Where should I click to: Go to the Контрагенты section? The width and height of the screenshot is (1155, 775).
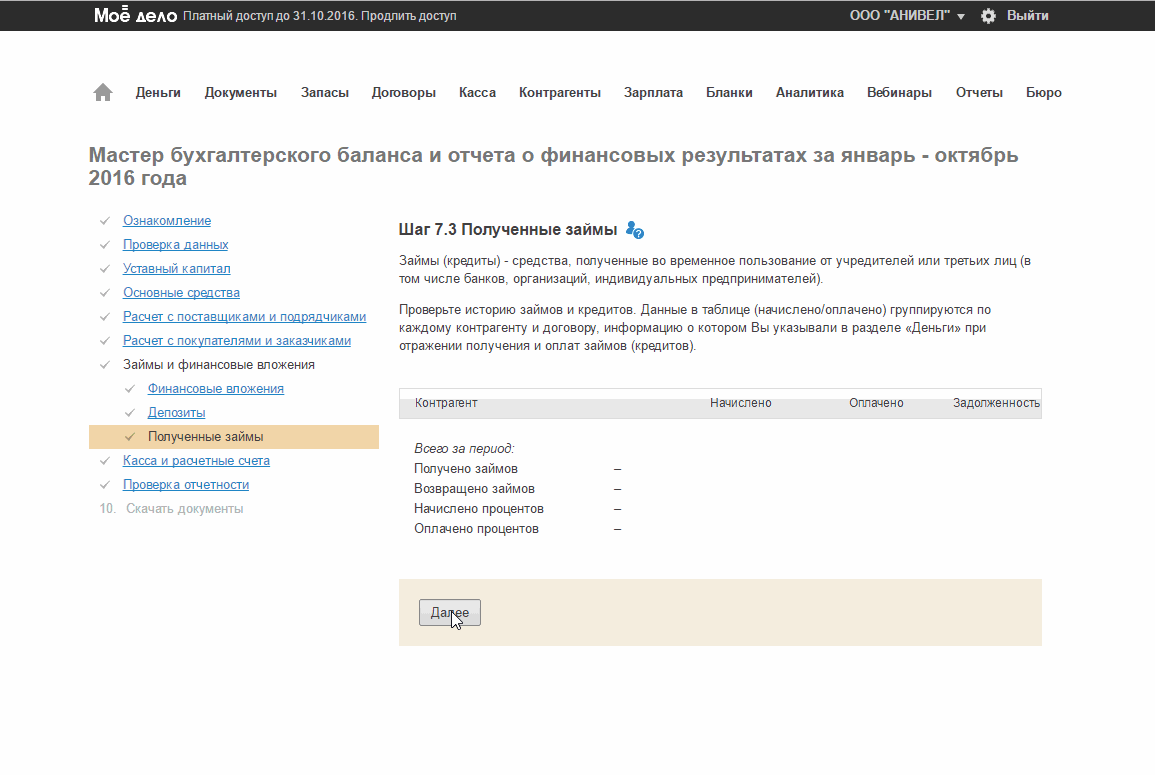click(559, 93)
